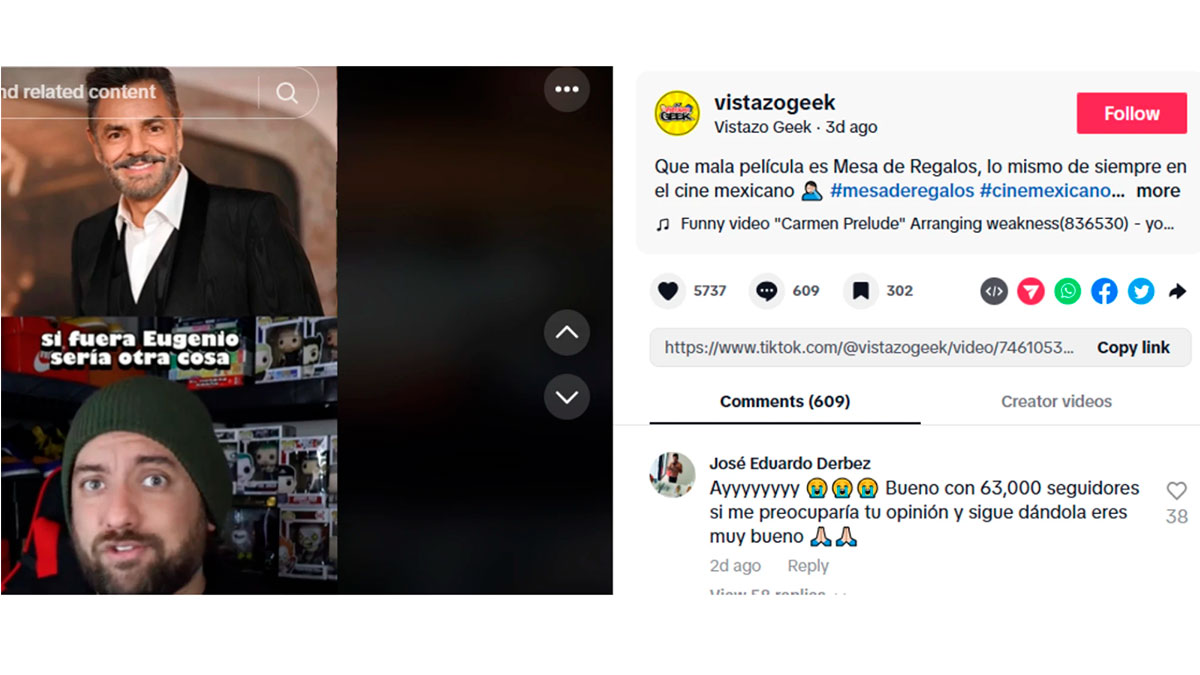Go to next video with down chevron
1200x675 pixels.
point(567,397)
